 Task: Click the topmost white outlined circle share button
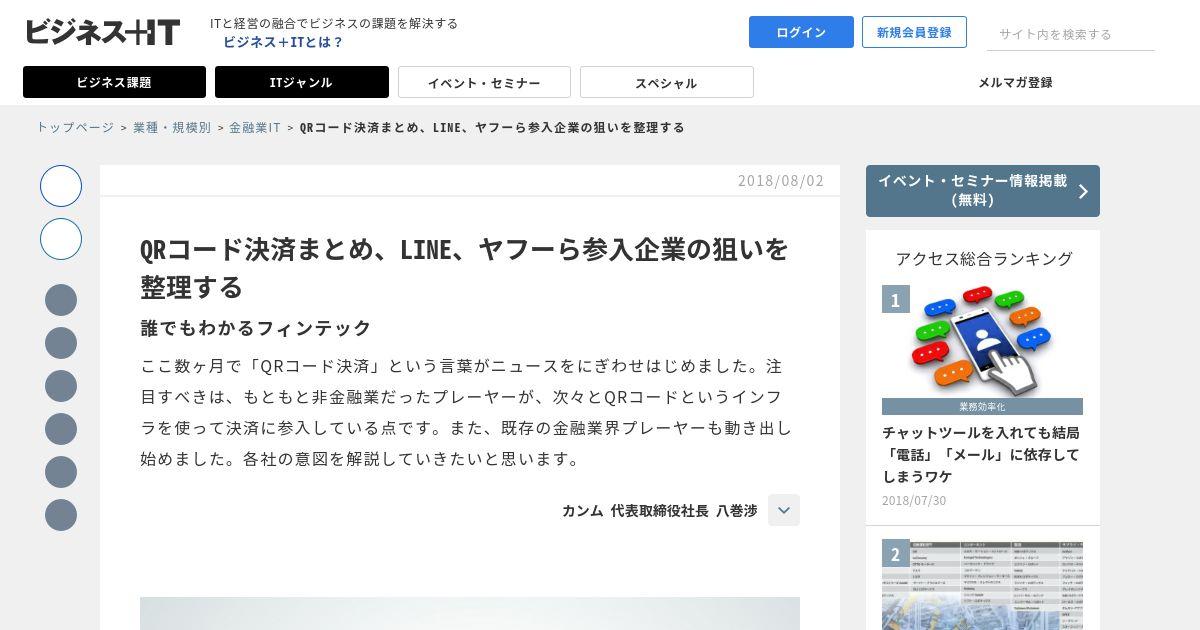pos(61,186)
